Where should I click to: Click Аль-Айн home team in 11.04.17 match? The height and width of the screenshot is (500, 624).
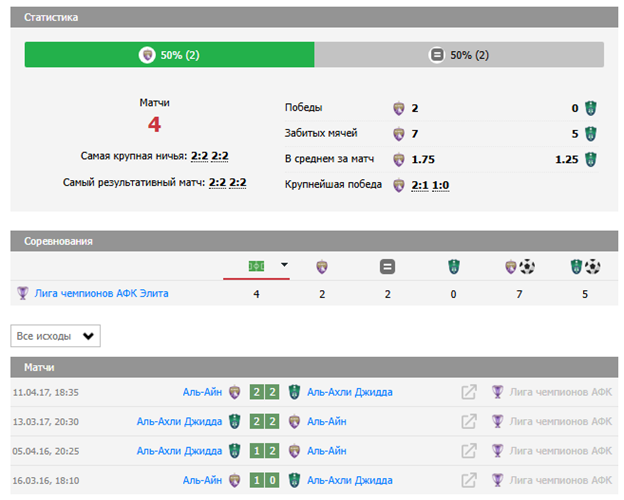coord(202,392)
